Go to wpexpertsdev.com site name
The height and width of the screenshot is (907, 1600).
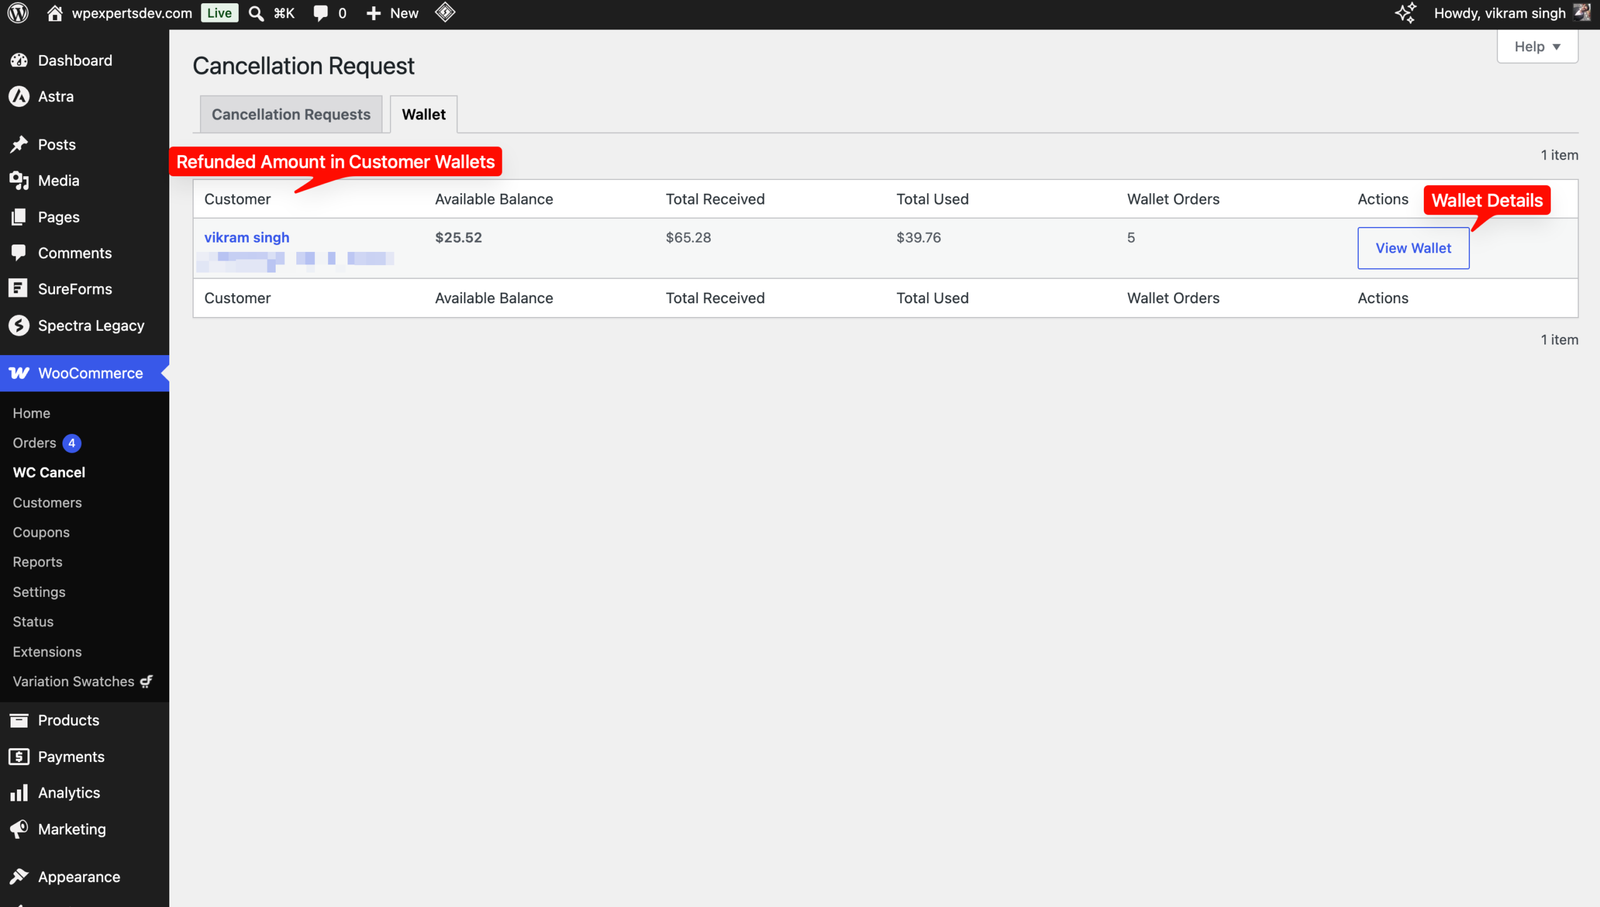132,13
